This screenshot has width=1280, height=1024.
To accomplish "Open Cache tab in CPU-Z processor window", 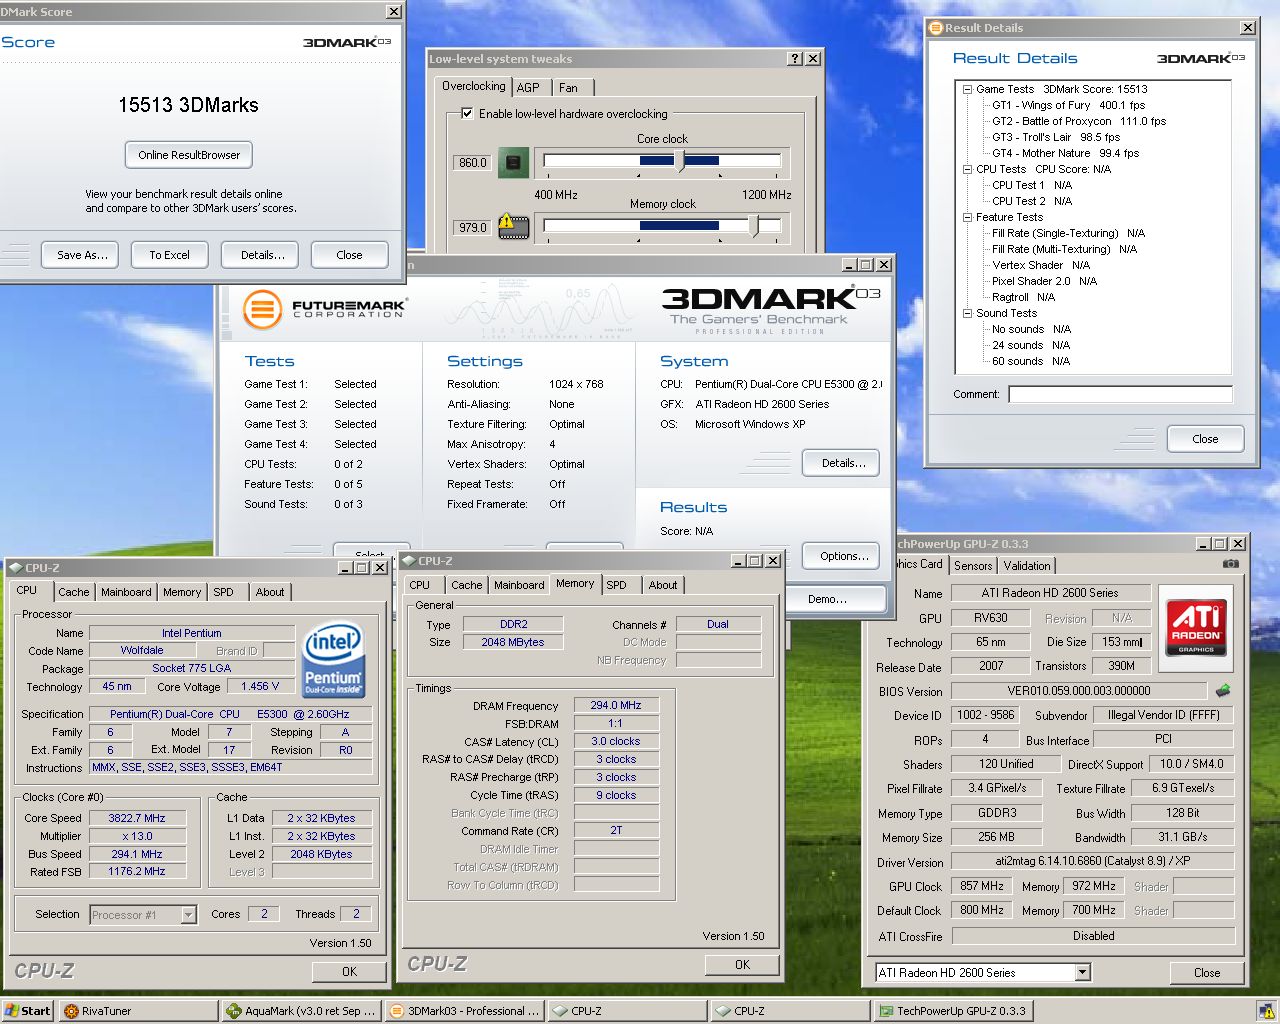I will [73, 592].
